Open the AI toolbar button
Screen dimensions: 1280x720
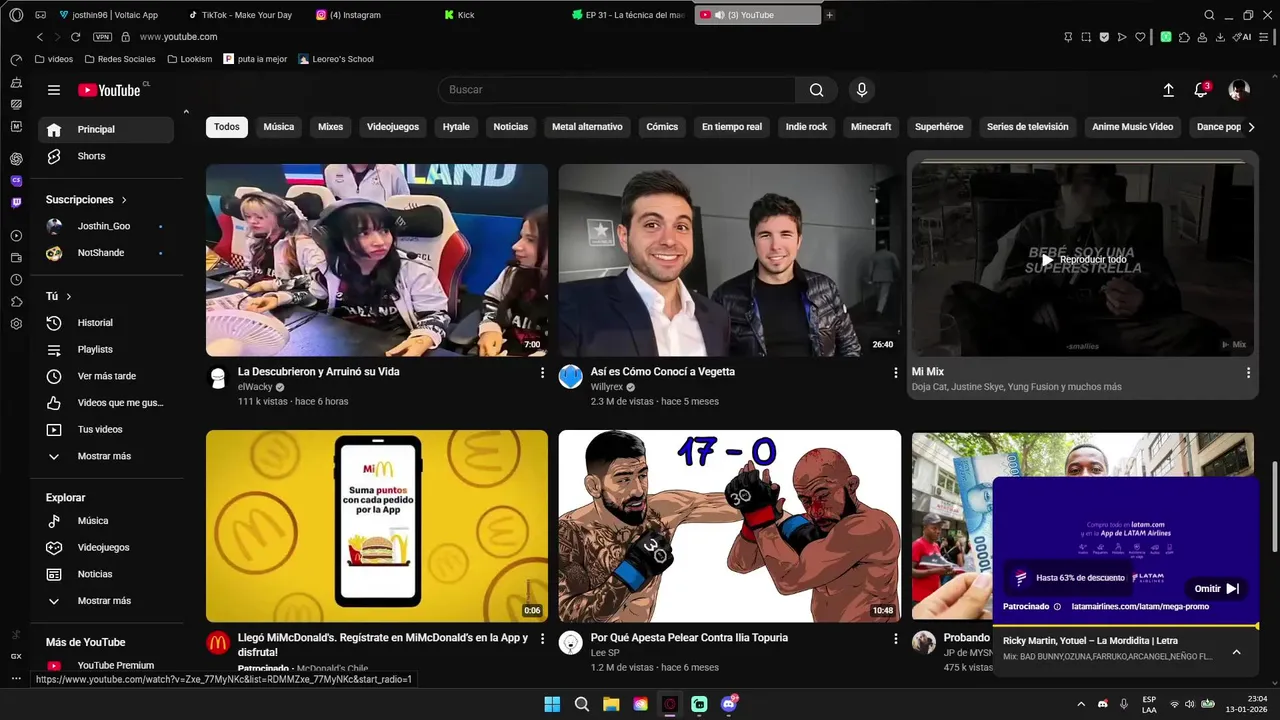tap(1242, 37)
